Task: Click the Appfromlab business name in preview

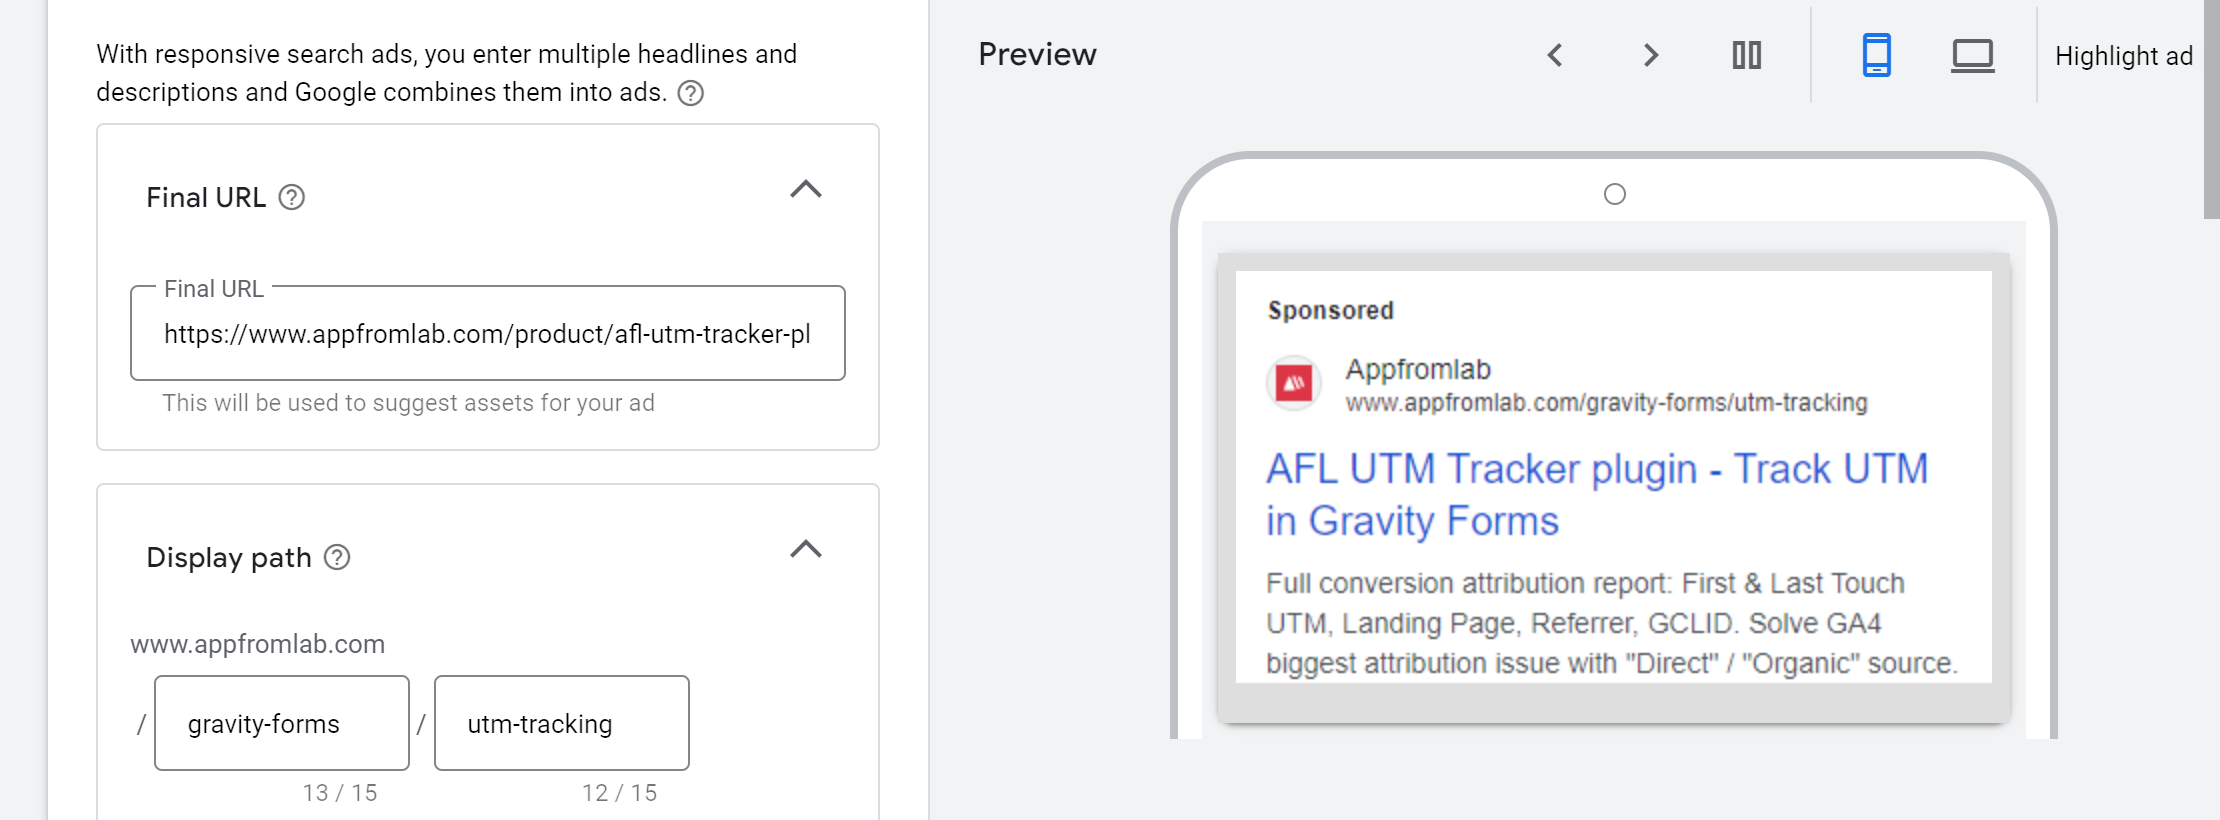Action: click(x=1418, y=369)
